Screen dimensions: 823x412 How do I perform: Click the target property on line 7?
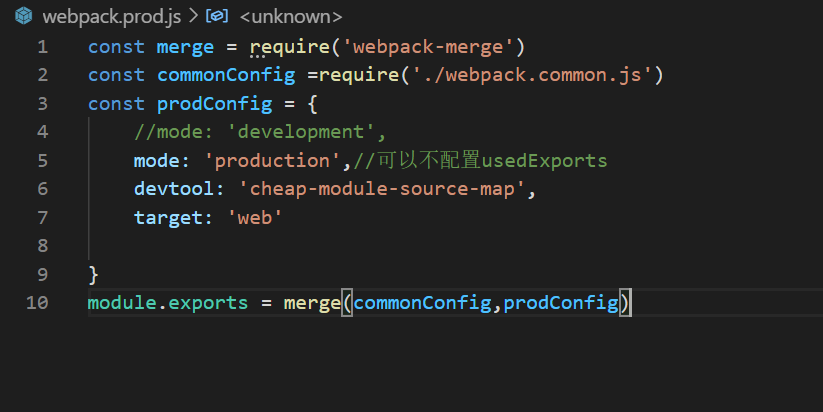[x=168, y=217]
